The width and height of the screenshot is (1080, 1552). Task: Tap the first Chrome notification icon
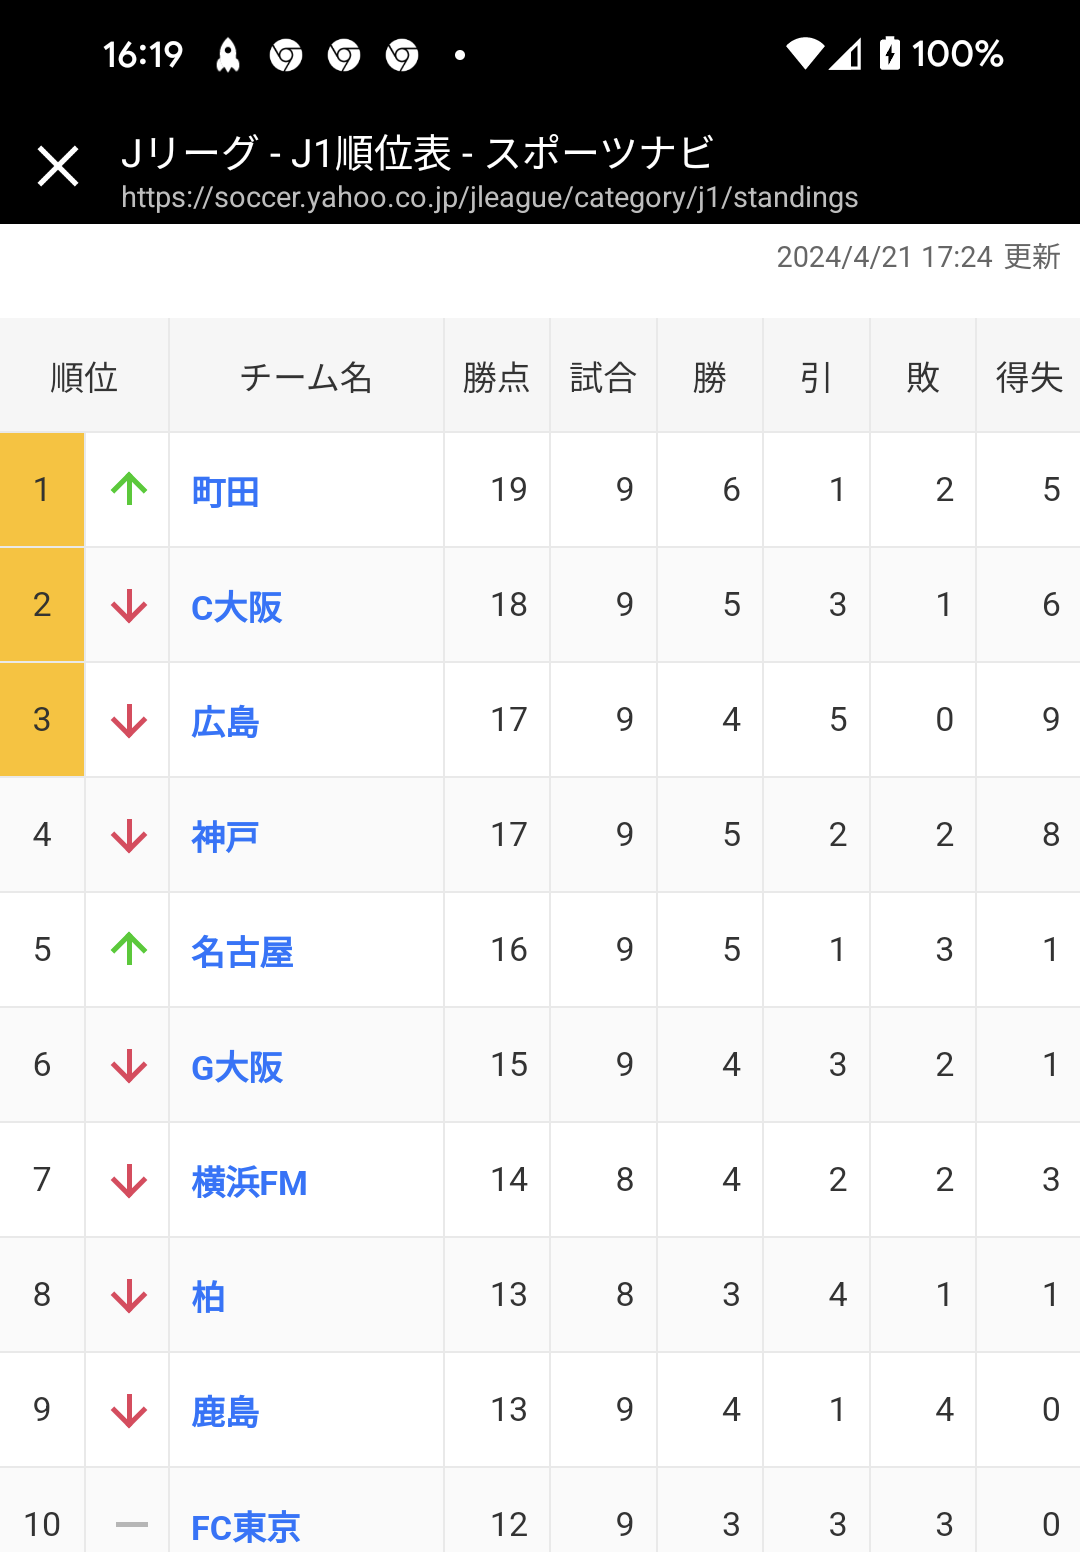286,55
